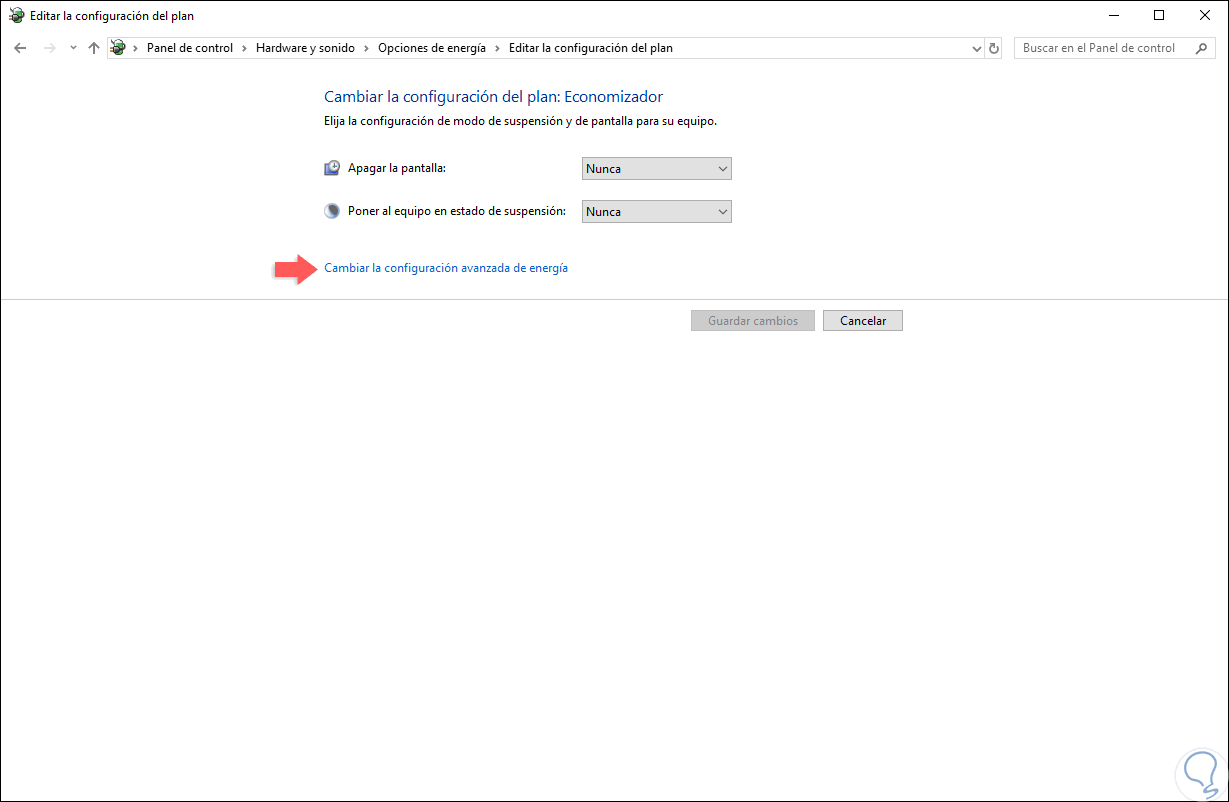Go up one level arrow
Viewport: 1229px width, 802px height.
click(94, 48)
